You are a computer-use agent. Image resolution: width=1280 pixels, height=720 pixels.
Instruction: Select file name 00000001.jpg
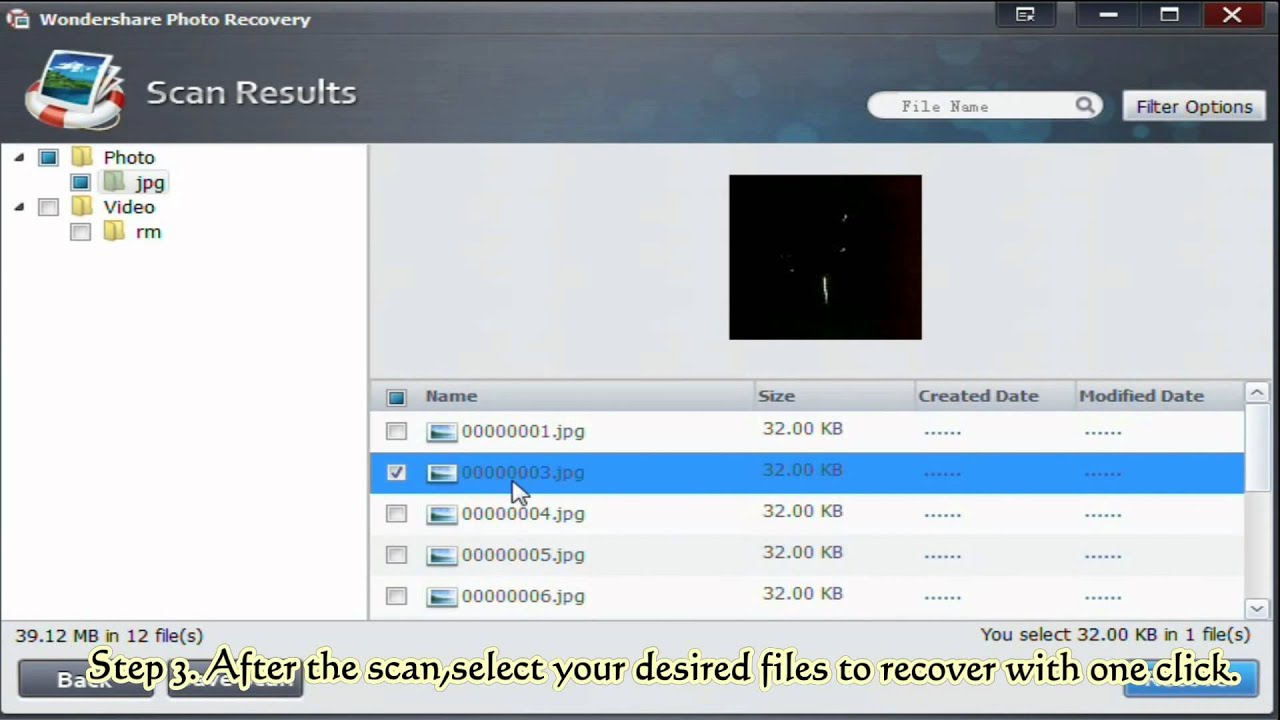click(522, 431)
